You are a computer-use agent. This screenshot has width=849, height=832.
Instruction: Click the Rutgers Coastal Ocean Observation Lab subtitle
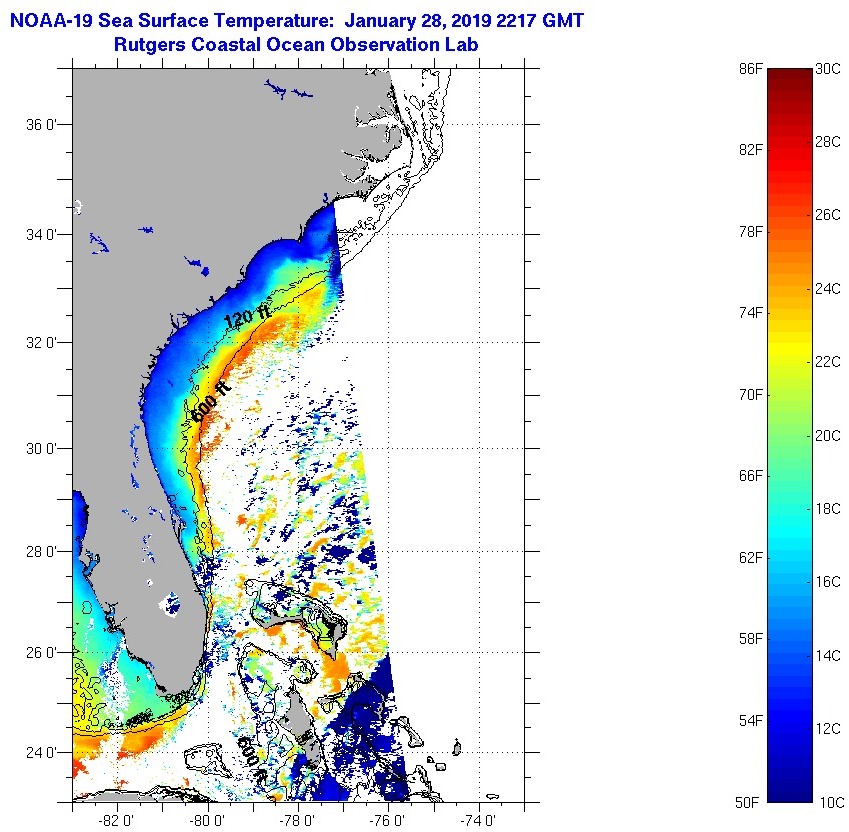(295, 44)
